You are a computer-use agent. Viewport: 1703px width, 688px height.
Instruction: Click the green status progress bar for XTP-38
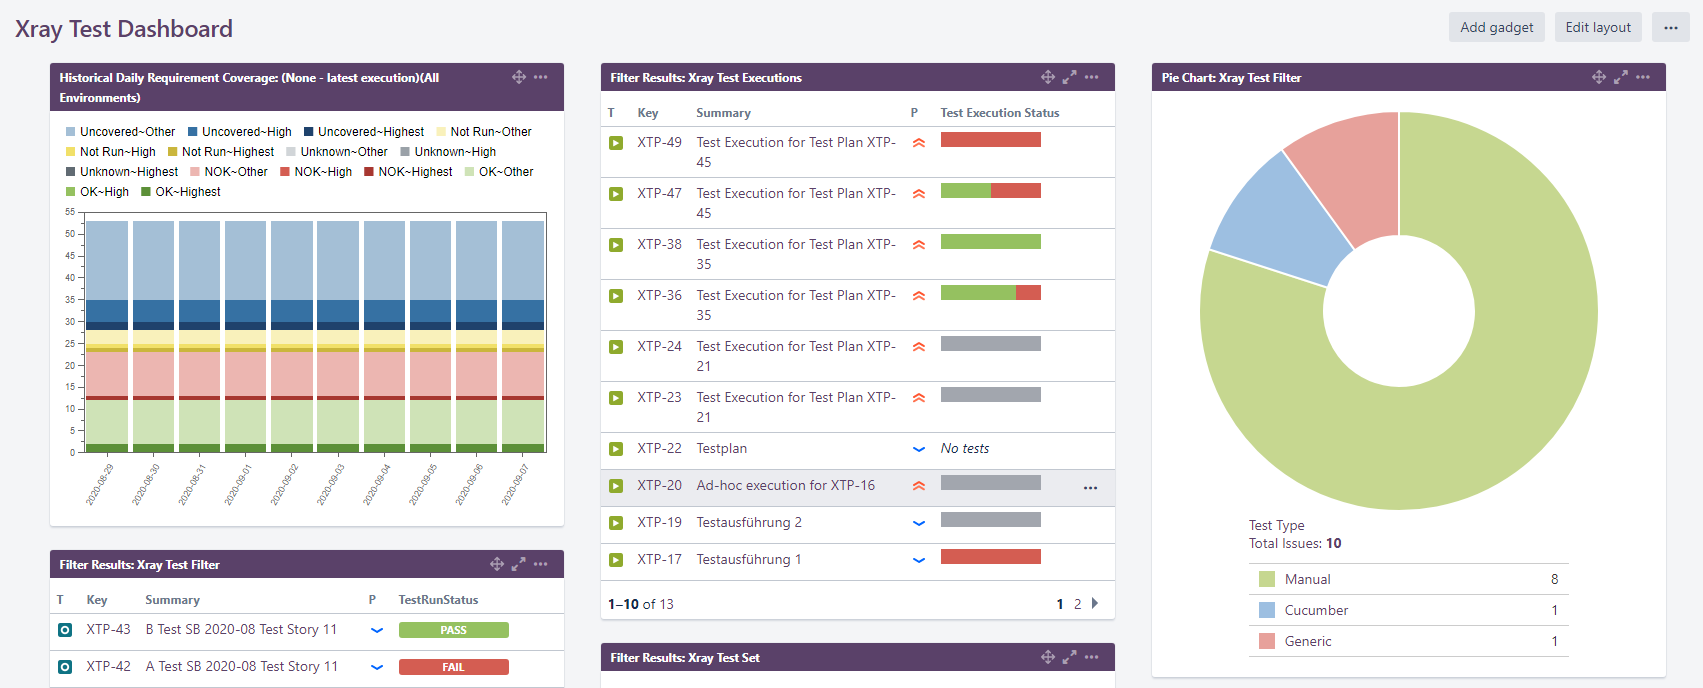[x=991, y=241]
